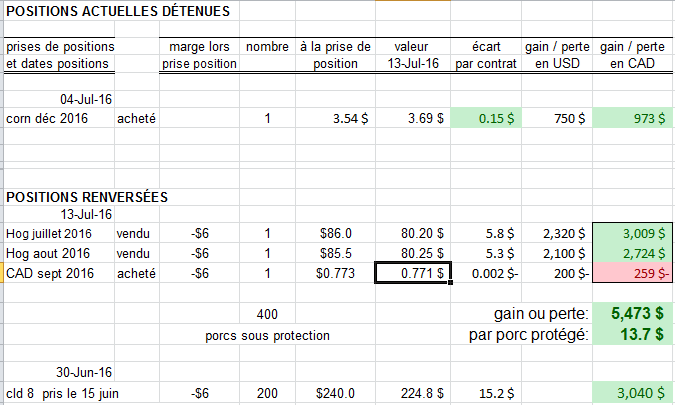Click the 3,009 $ gain cell

[633, 232]
